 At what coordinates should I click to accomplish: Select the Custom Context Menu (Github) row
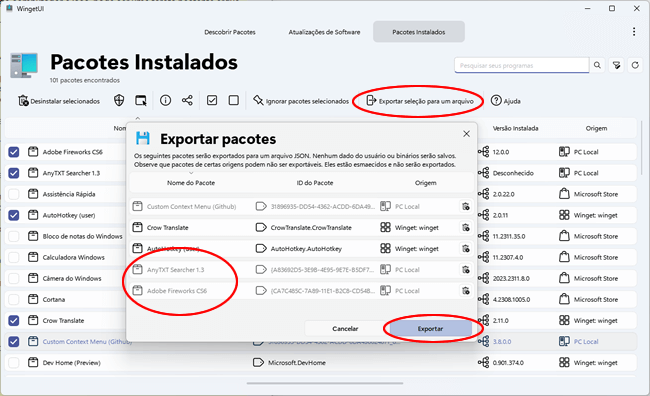tap(320, 341)
